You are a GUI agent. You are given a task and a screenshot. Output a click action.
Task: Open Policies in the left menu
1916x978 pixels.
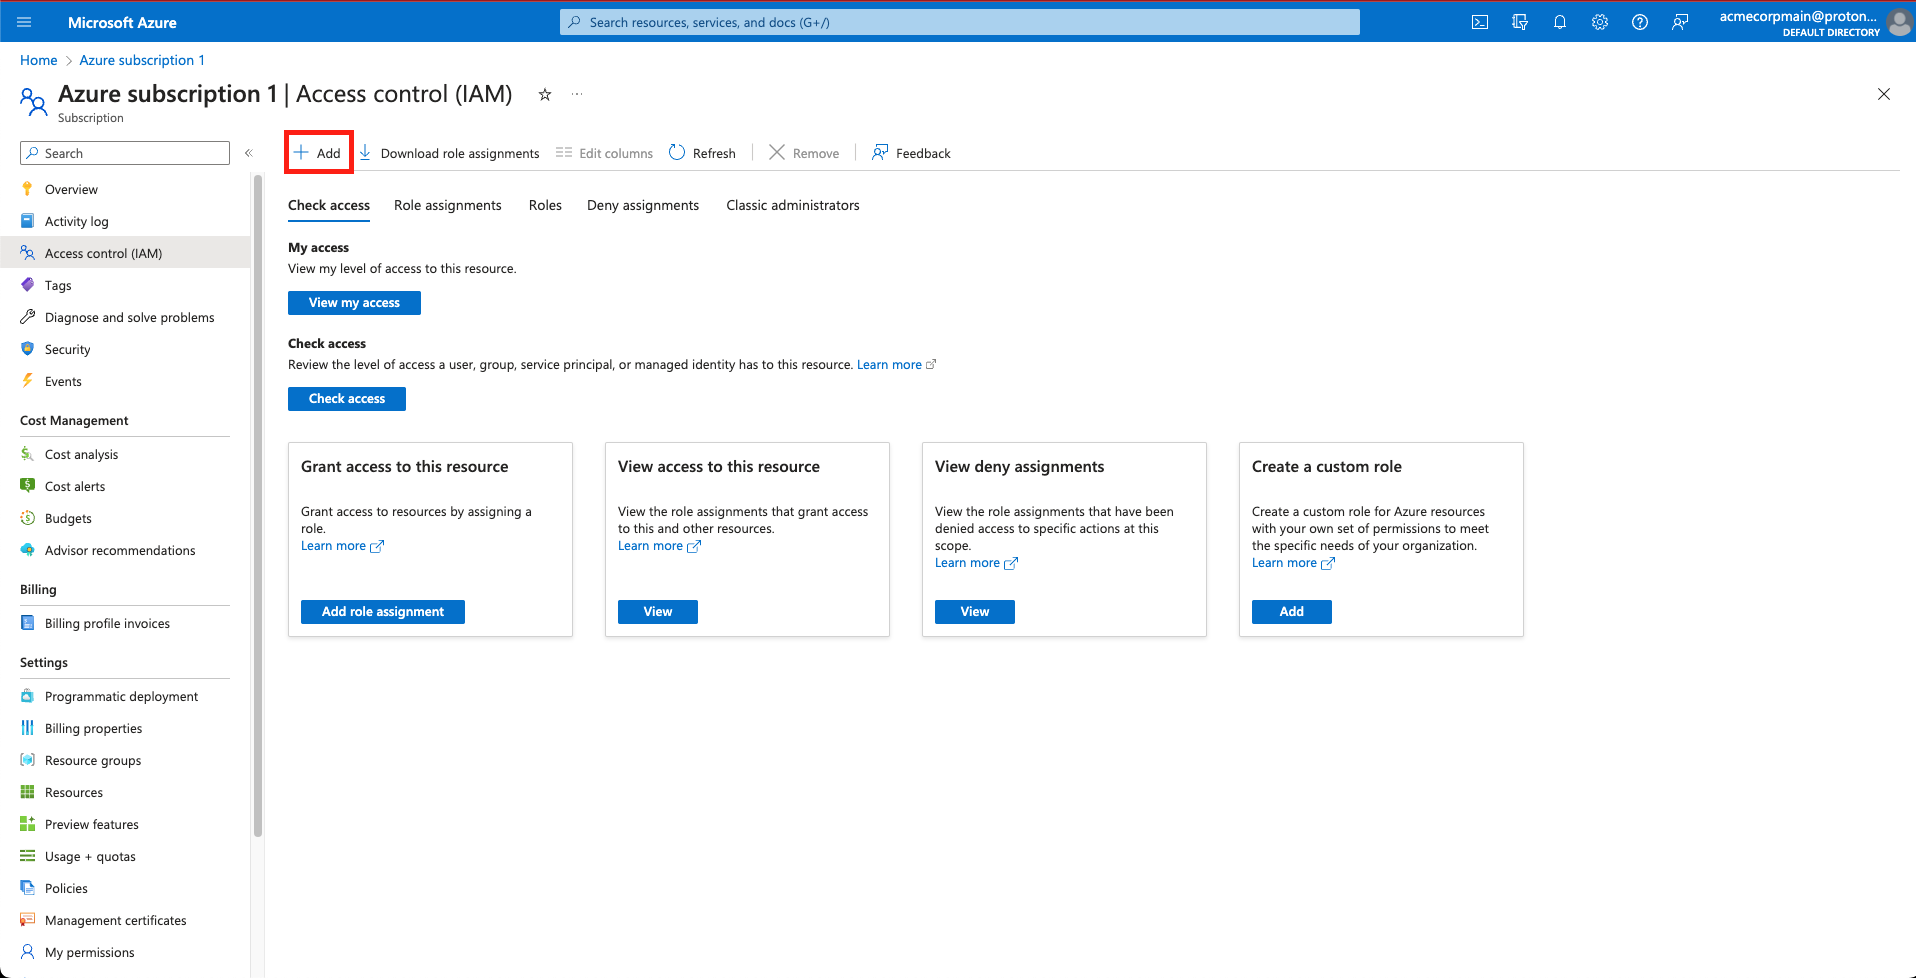[125, 888]
